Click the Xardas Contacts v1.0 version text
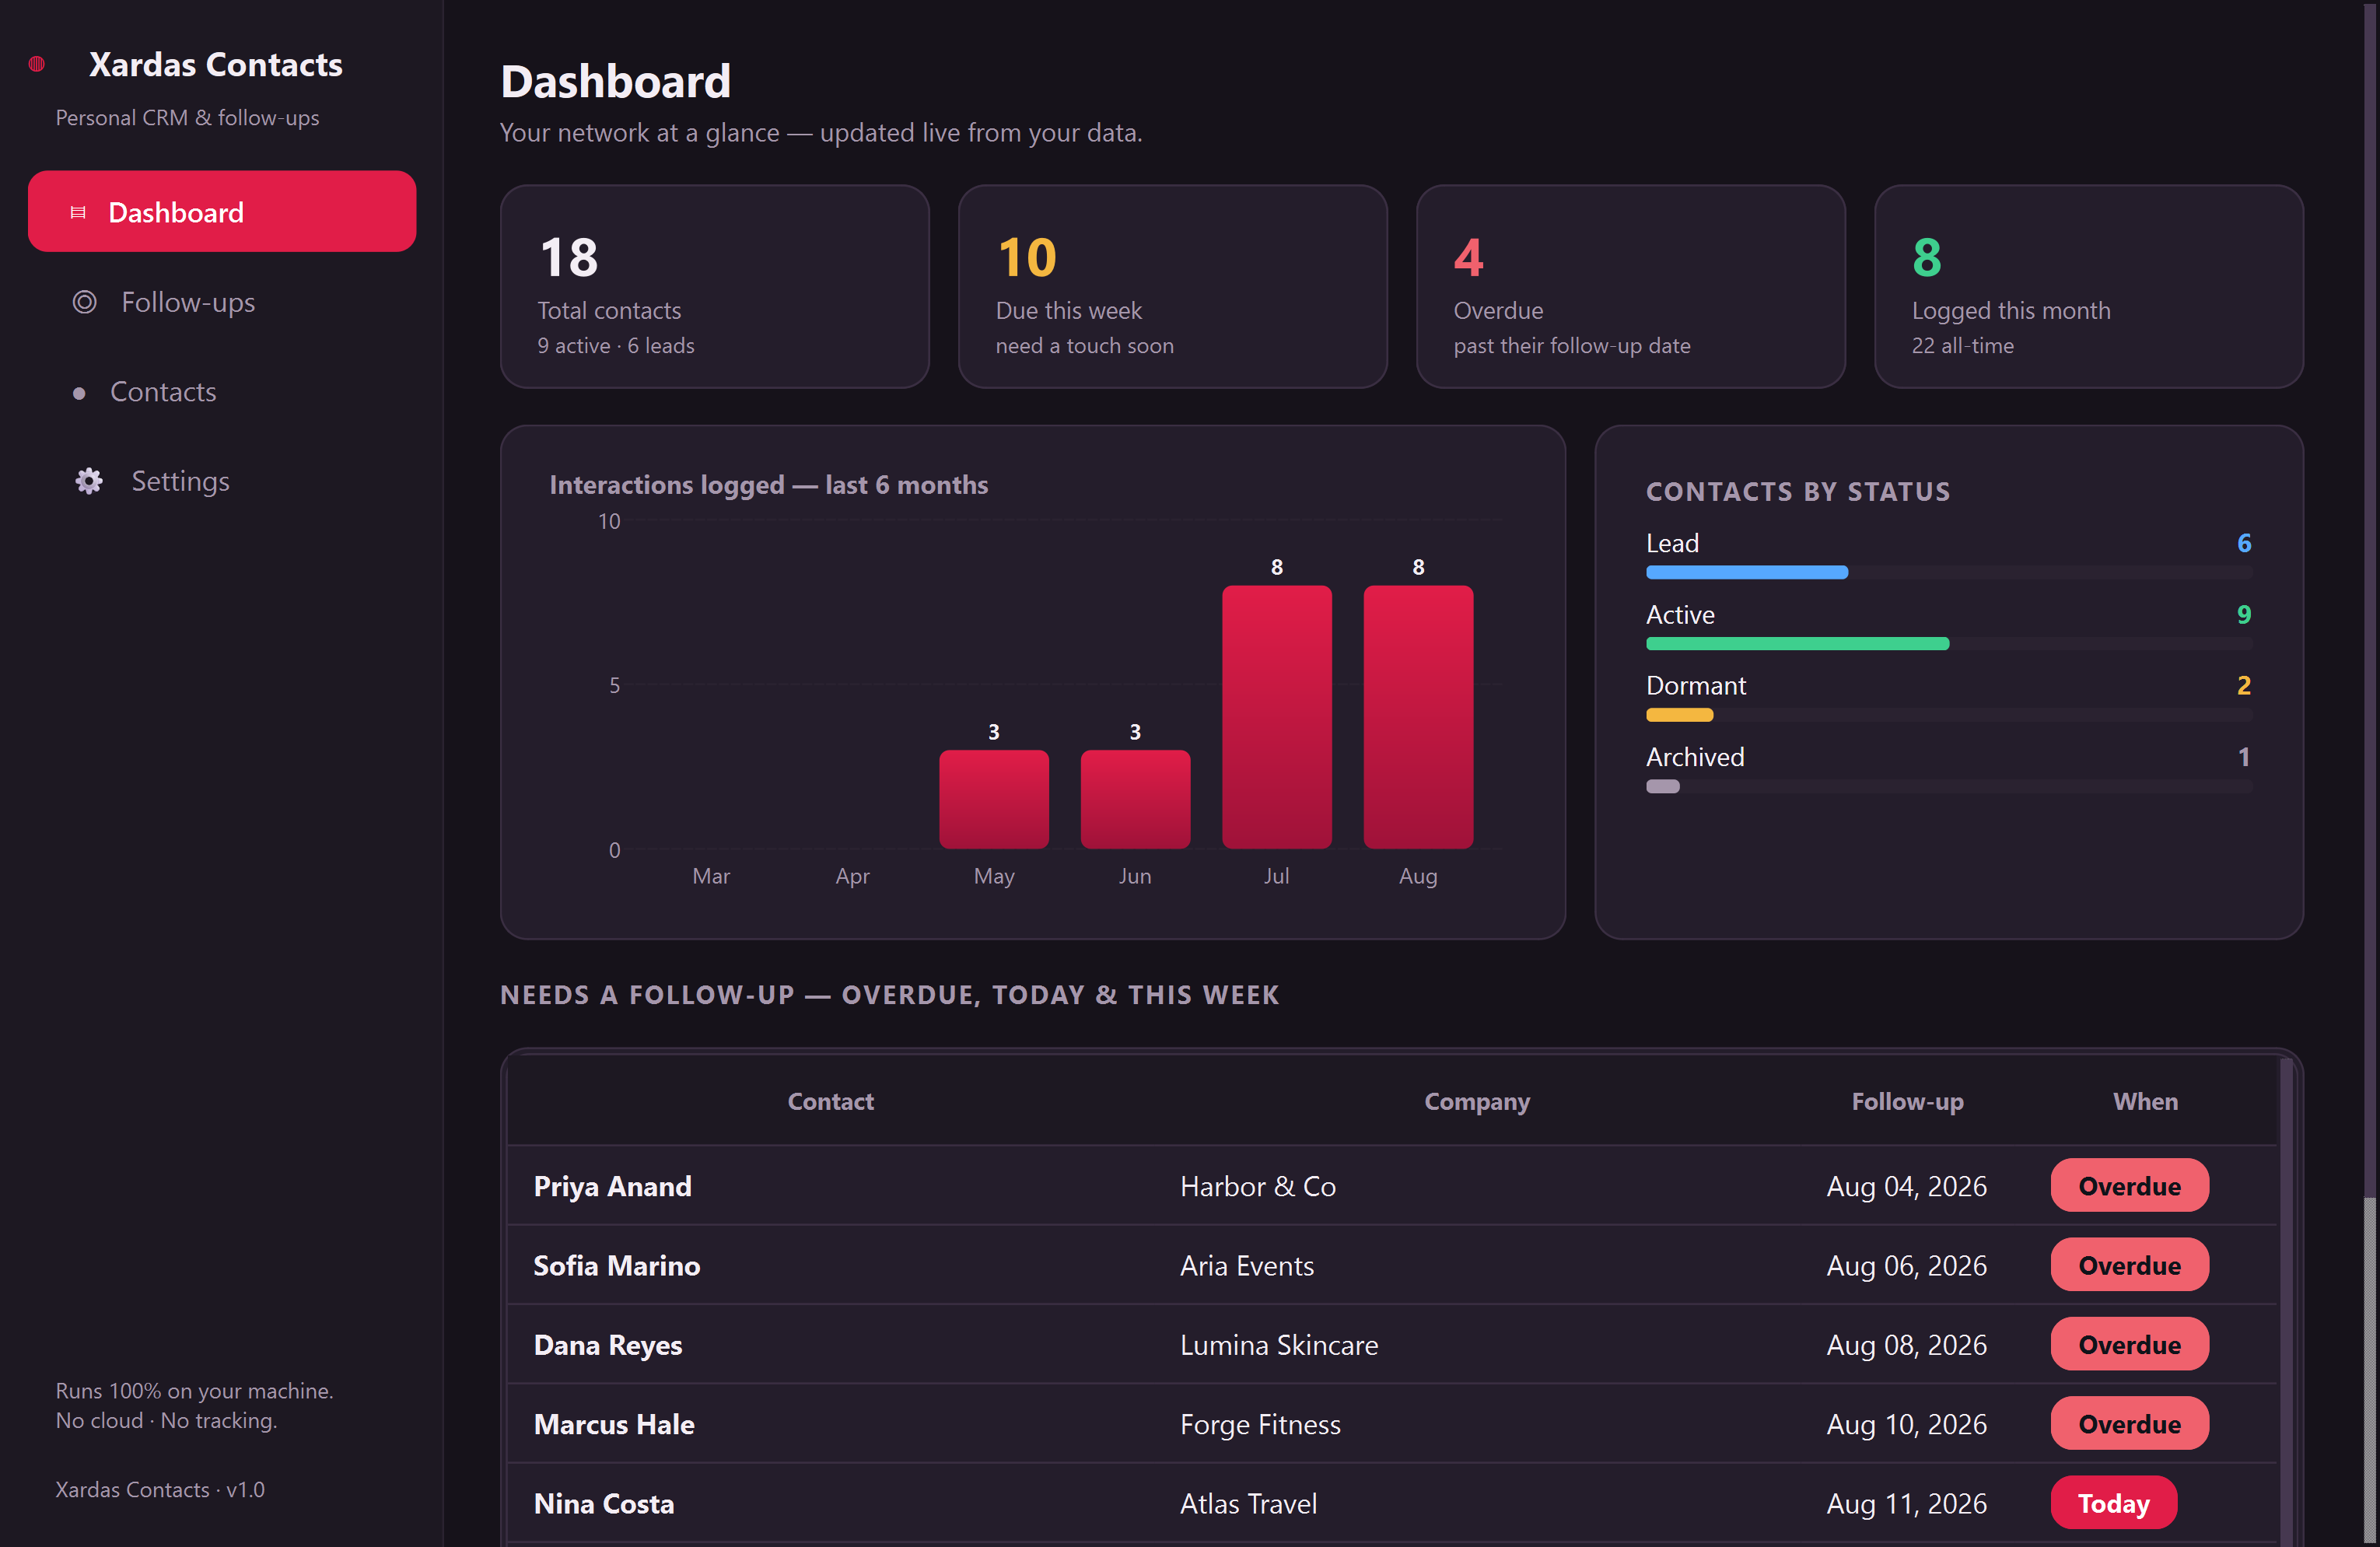 tap(160, 1489)
